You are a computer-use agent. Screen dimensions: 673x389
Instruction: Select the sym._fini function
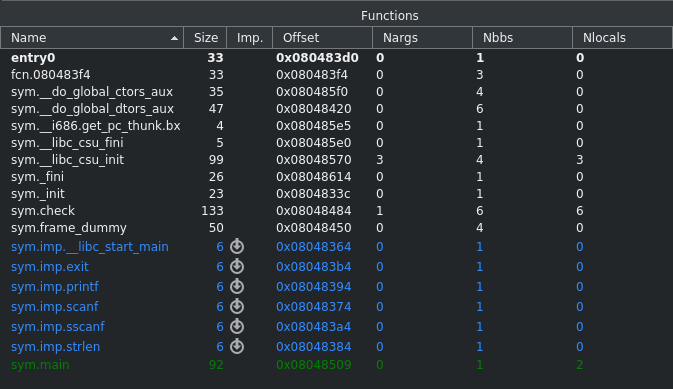tap(37, 176)
